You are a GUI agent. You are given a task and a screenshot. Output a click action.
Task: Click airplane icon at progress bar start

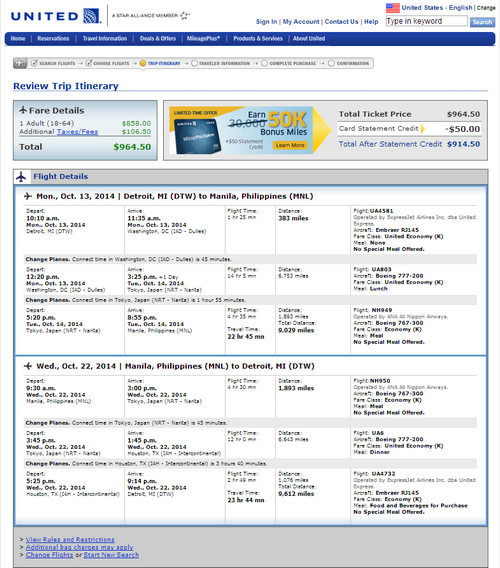pyautogui.click(x=20, y=63)
